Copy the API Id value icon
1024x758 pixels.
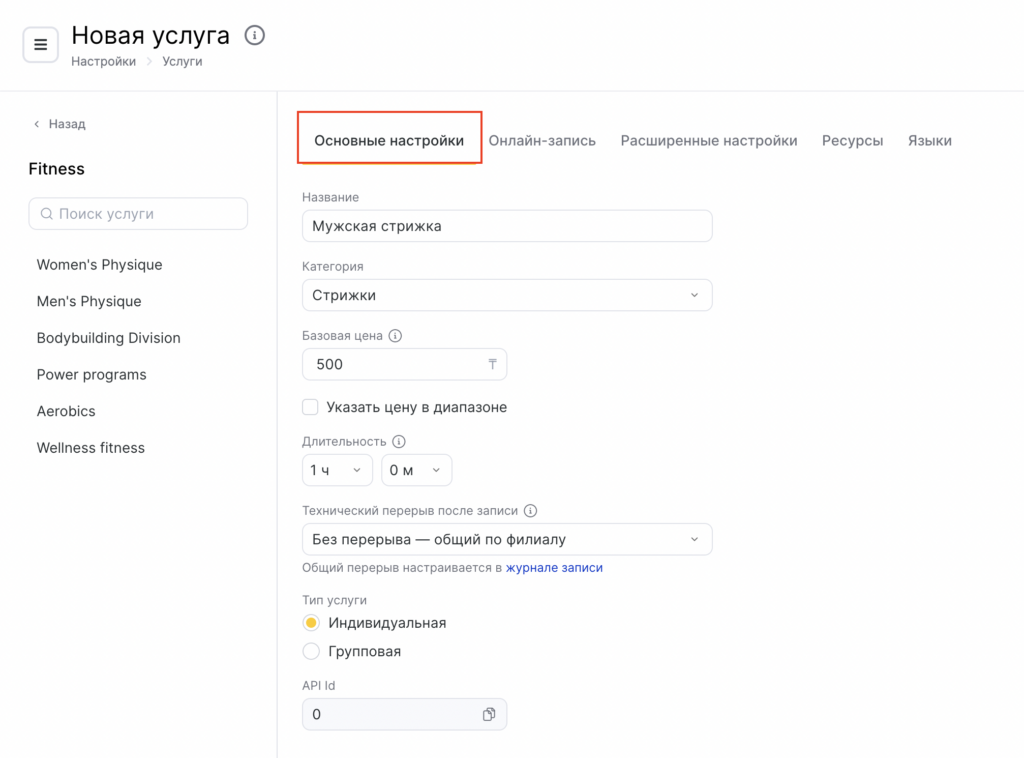[489, 714]
